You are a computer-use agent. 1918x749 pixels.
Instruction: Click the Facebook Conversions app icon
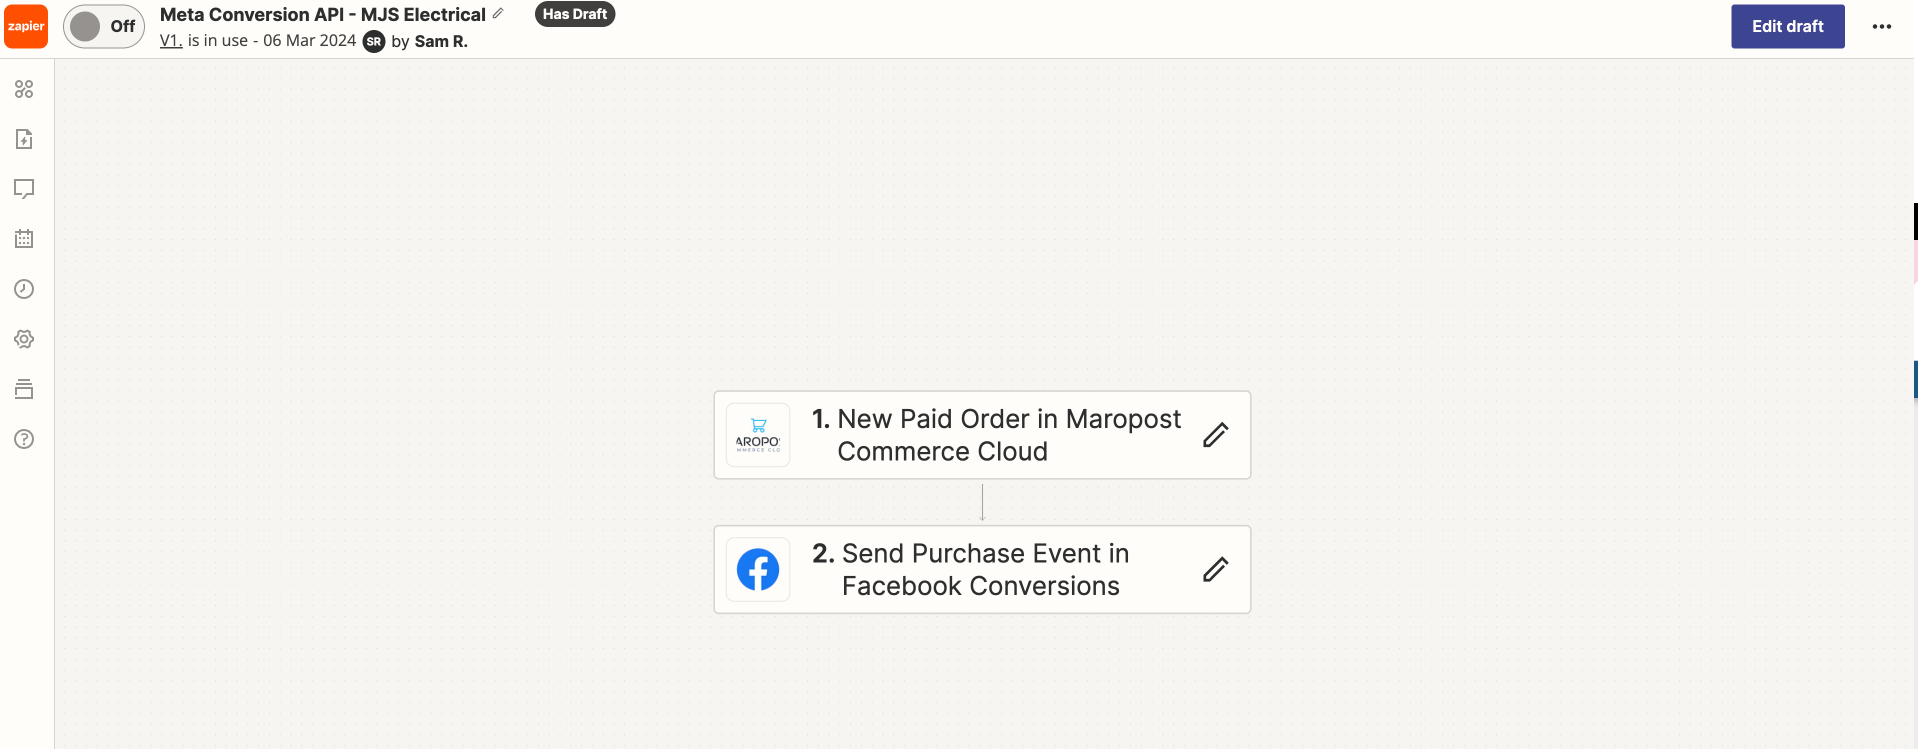point(758,570)
